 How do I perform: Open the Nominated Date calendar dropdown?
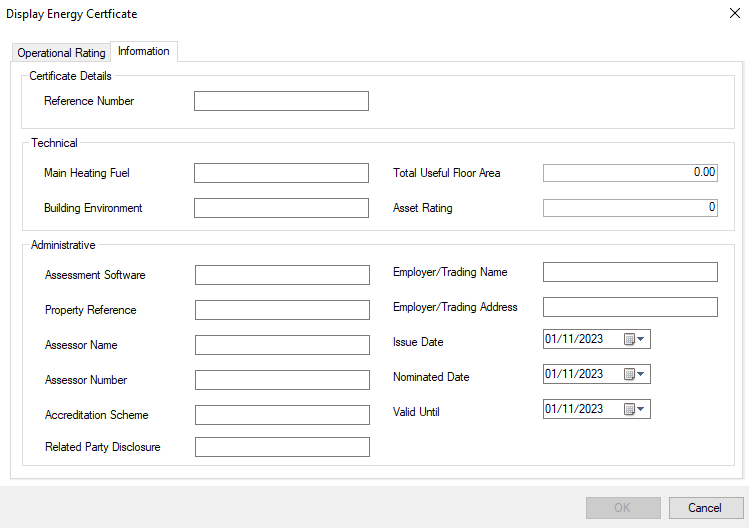tap(636, 374)
